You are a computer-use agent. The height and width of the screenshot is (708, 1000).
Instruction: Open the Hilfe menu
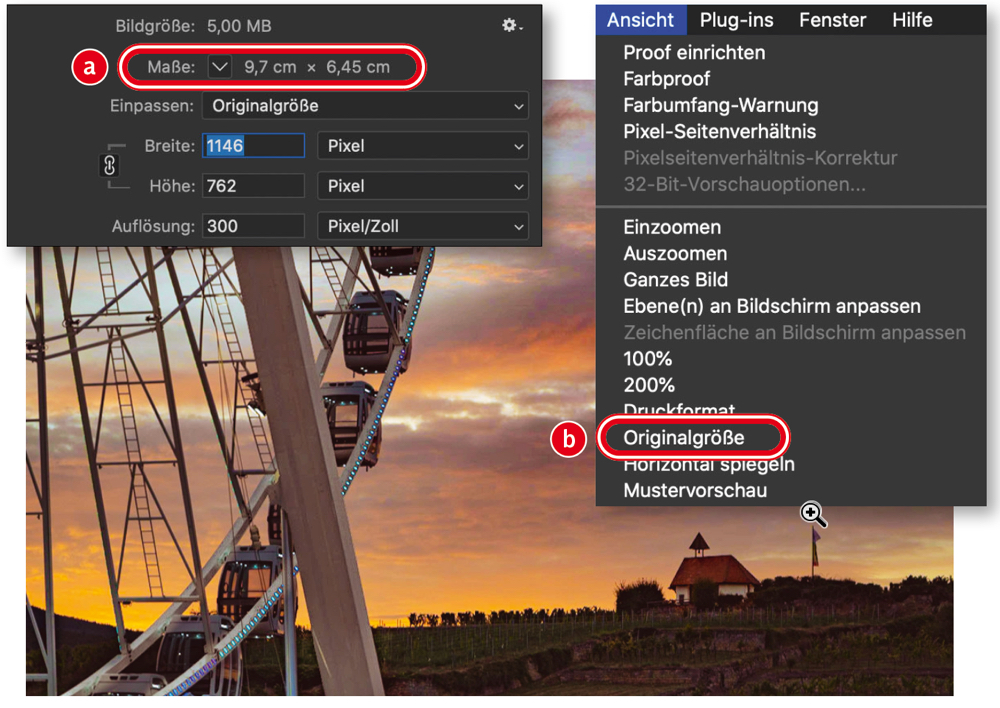point(912,20)
